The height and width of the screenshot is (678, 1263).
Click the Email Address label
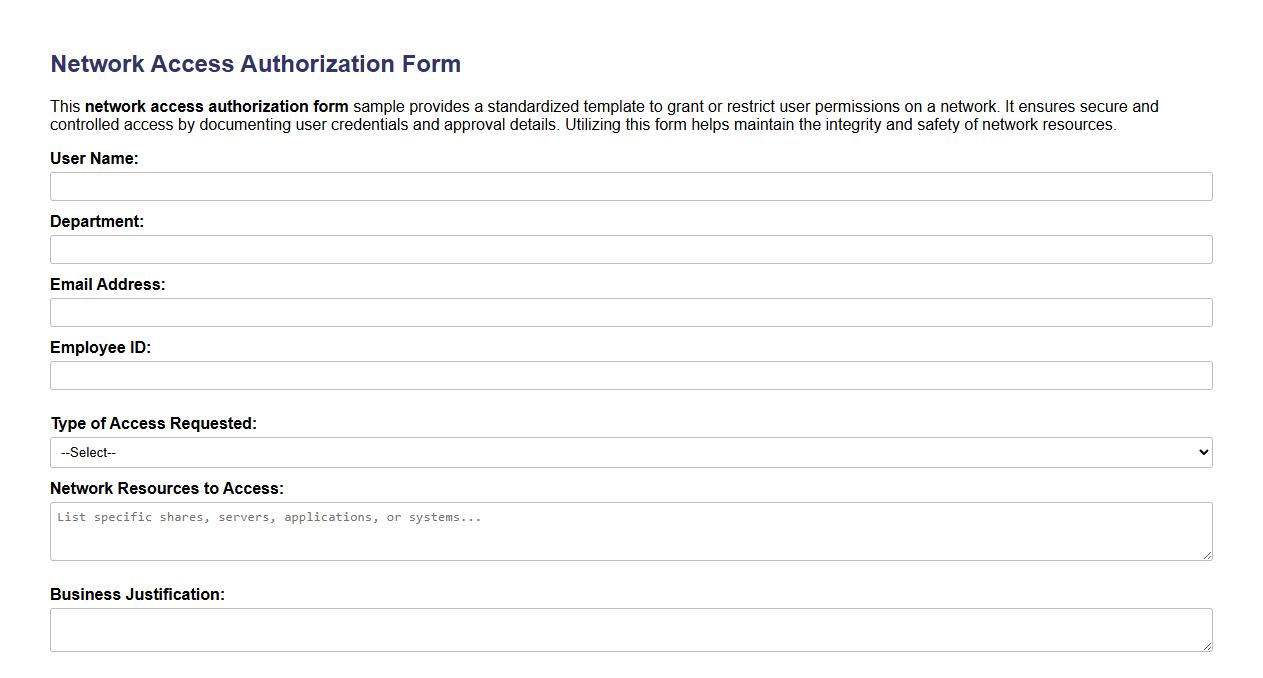108,284
